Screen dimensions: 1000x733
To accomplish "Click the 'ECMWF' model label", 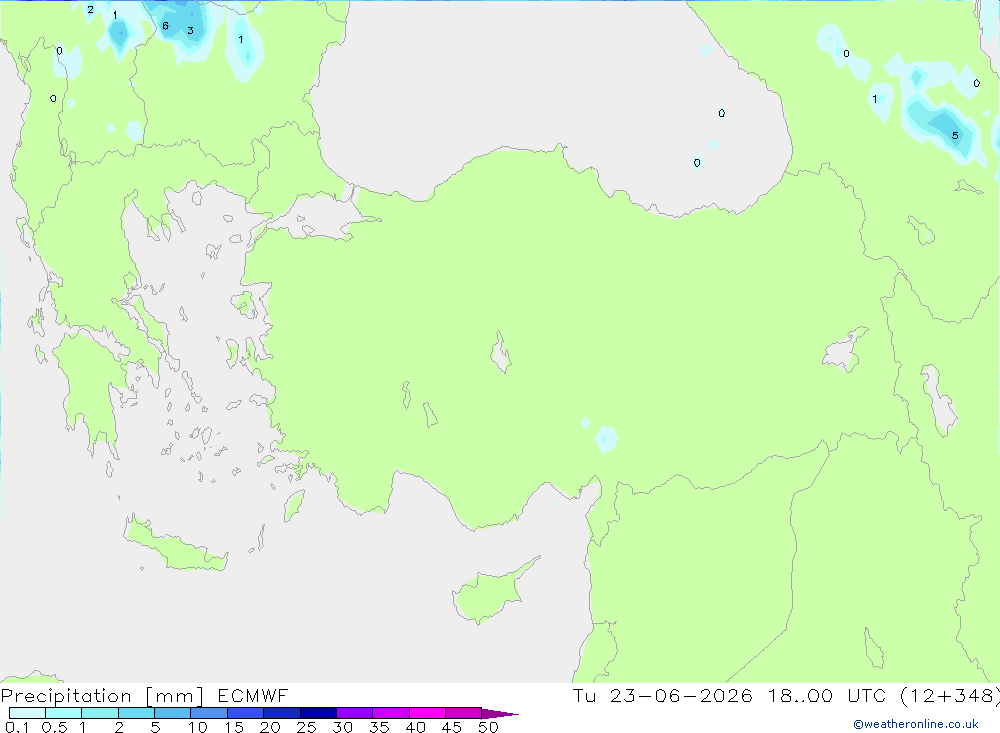I will pos(253,696).
